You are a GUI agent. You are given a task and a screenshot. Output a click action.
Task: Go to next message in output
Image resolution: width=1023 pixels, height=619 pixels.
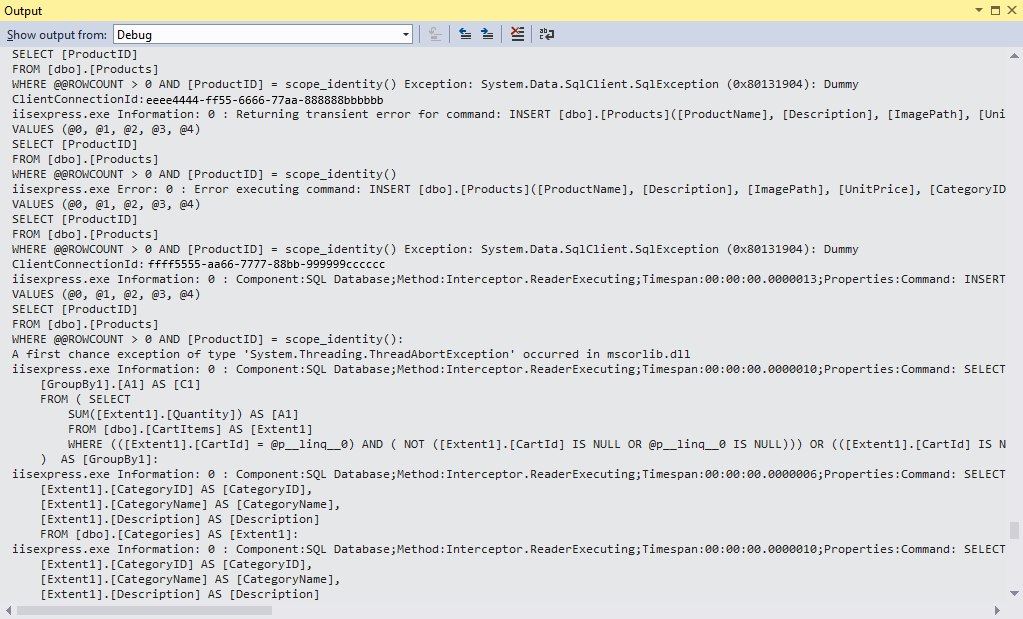pos(487,33)
